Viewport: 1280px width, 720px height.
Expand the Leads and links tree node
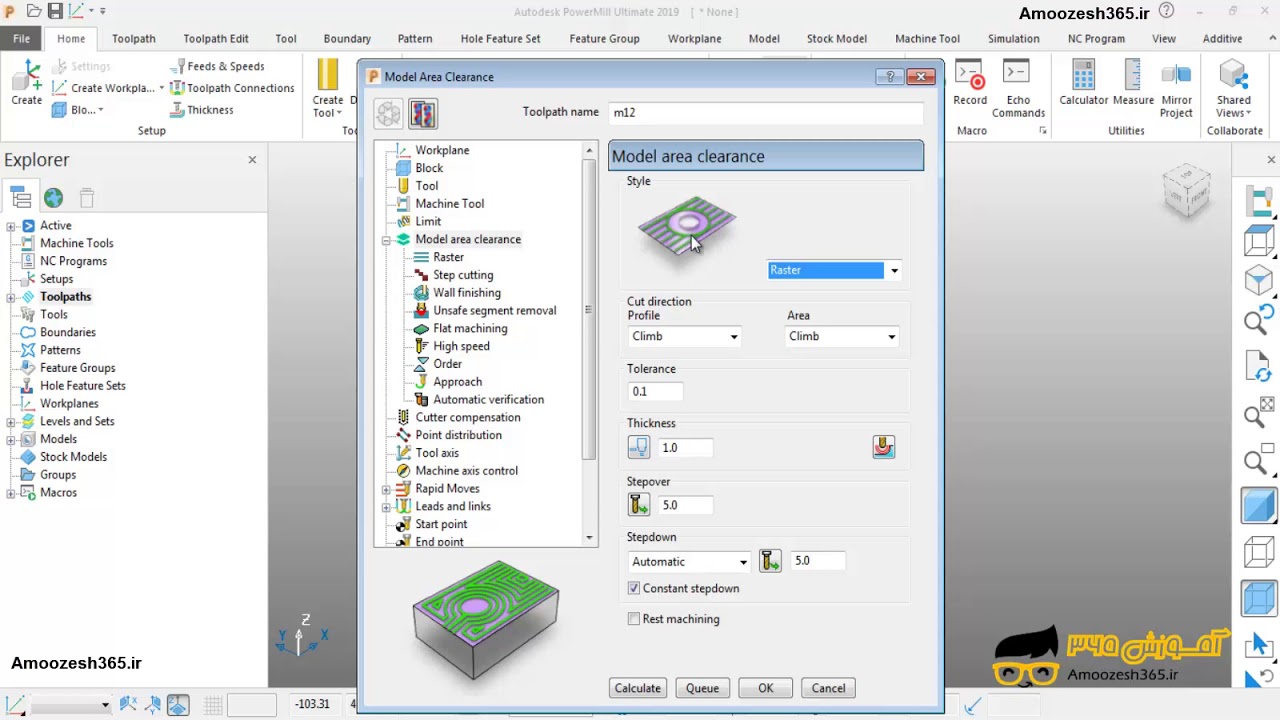click(x=386, y=507)
